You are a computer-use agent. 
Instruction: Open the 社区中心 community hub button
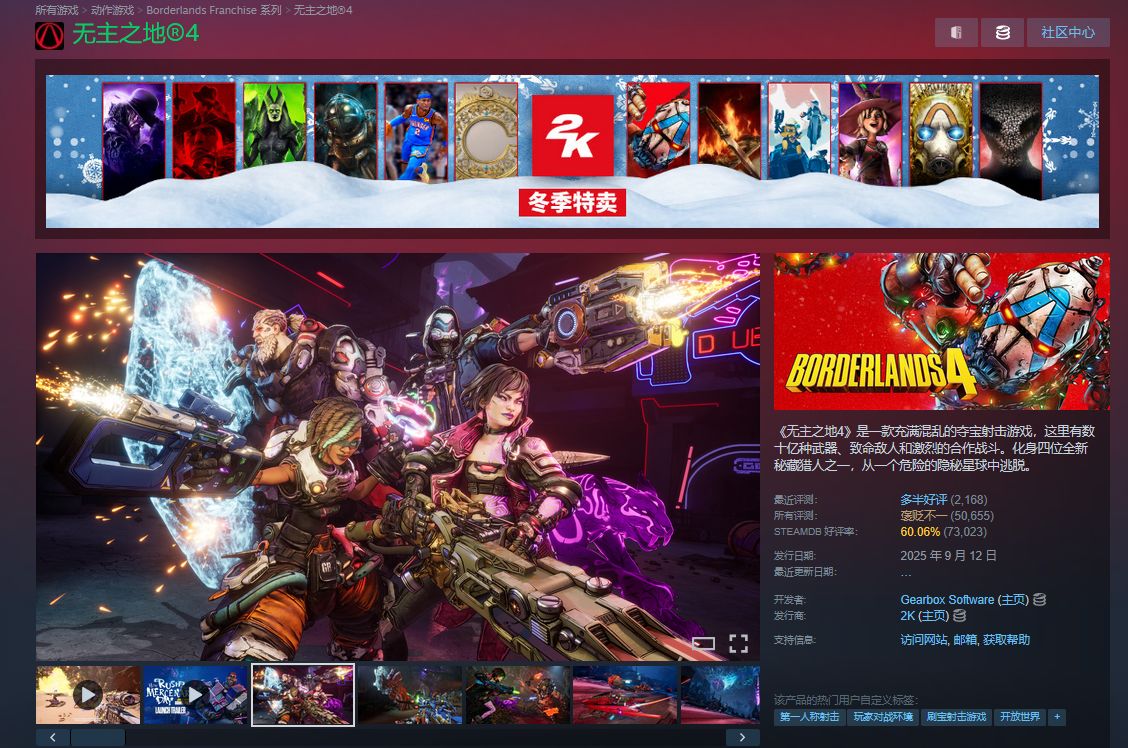[1068, 32]
